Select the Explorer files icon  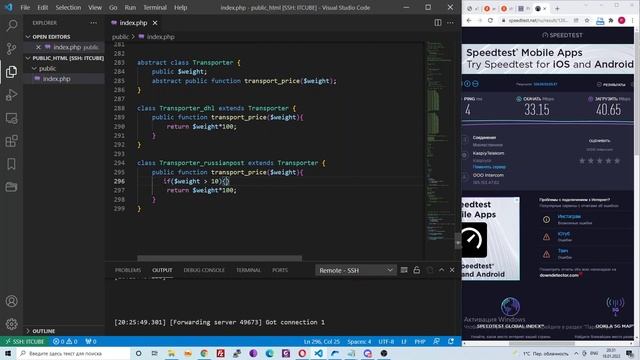[x=11, y=72]
